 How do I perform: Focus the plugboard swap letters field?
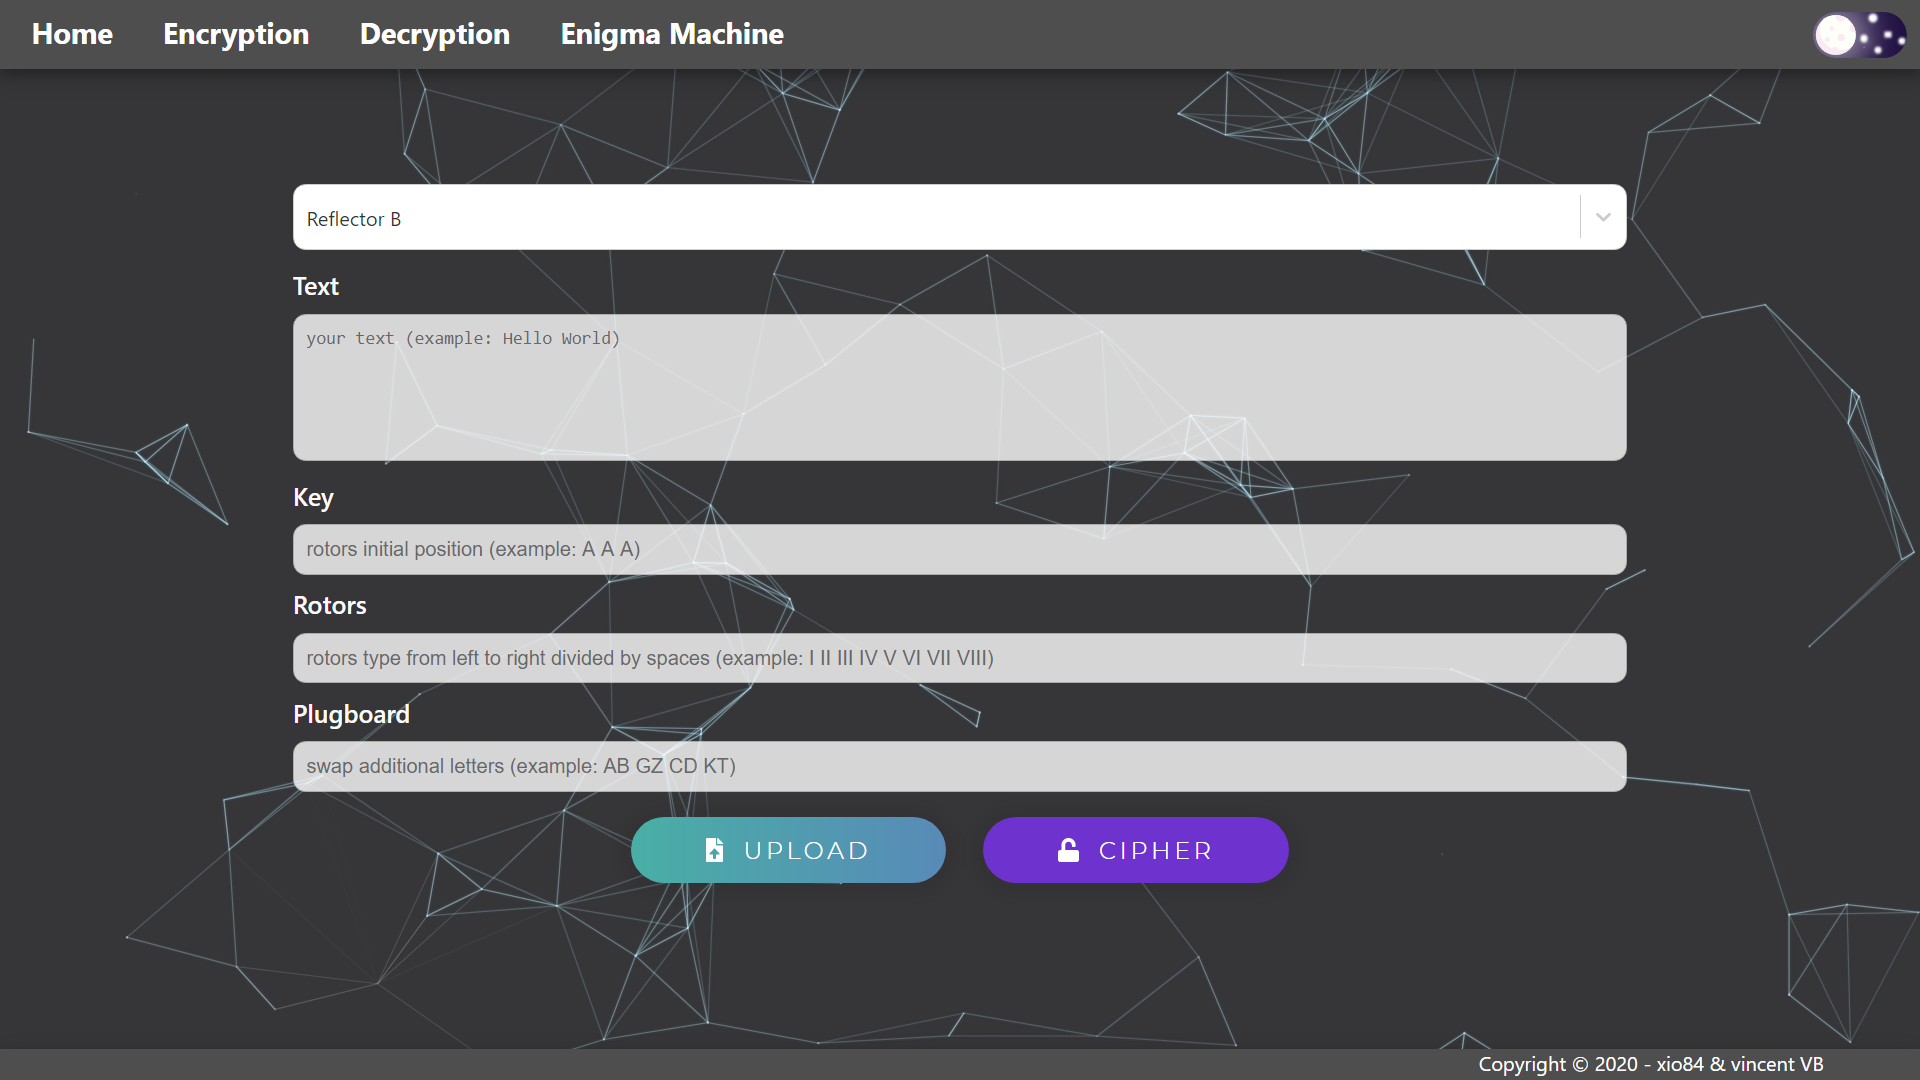click(959, 766)
